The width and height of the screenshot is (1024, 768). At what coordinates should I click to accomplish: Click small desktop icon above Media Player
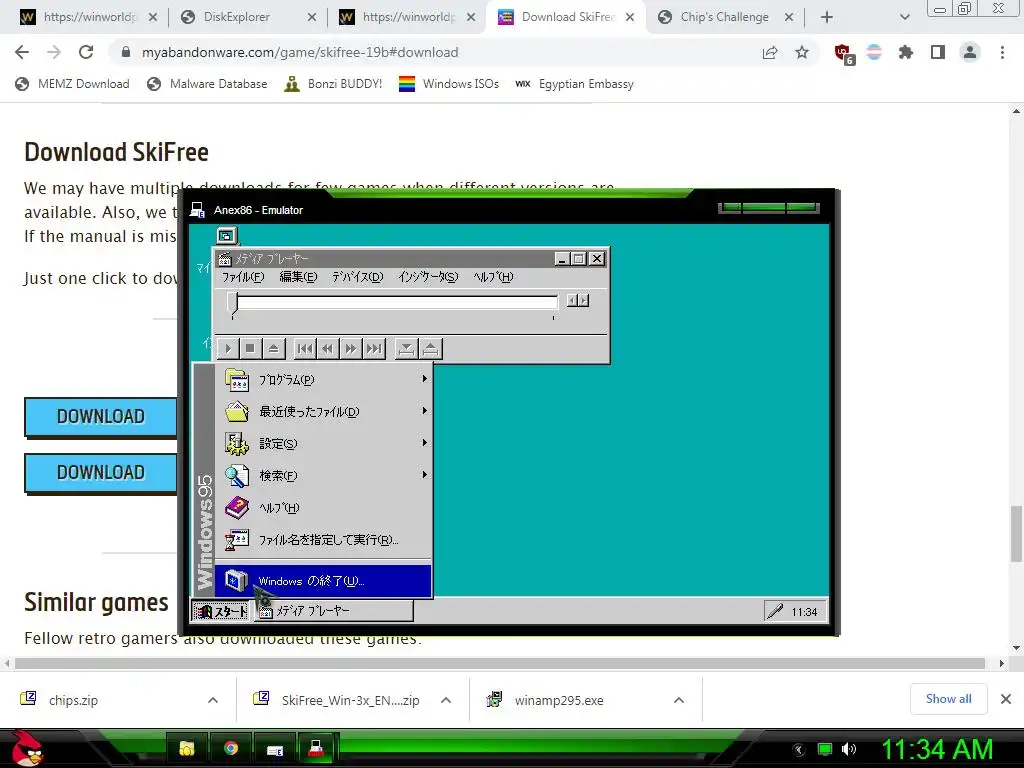pyautogui.click(x=227, y=236)
